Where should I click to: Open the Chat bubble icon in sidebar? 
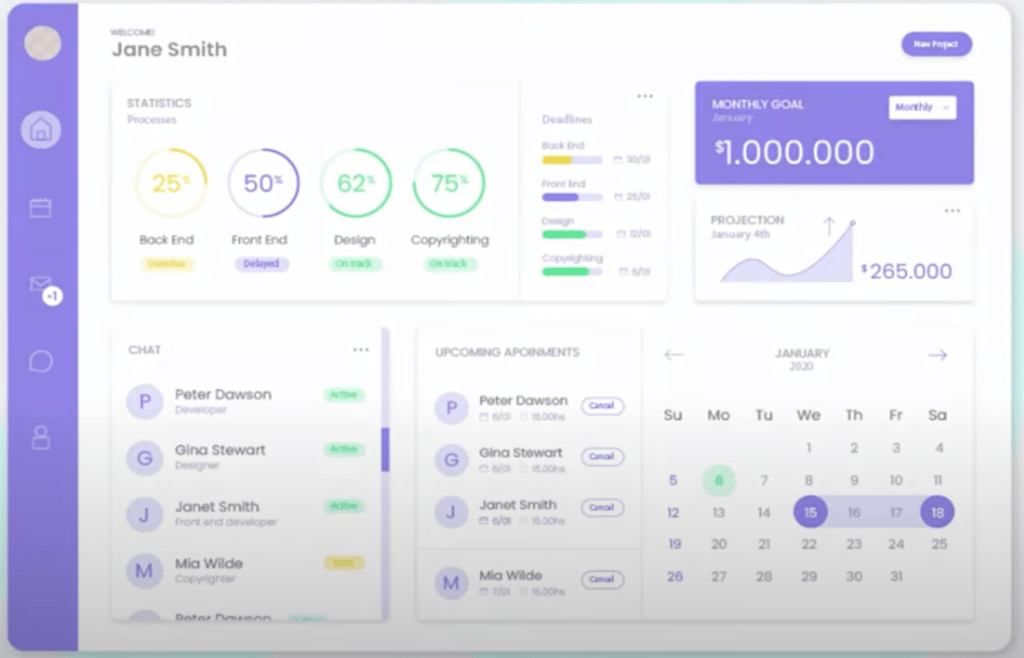click(x=41, y=361)
